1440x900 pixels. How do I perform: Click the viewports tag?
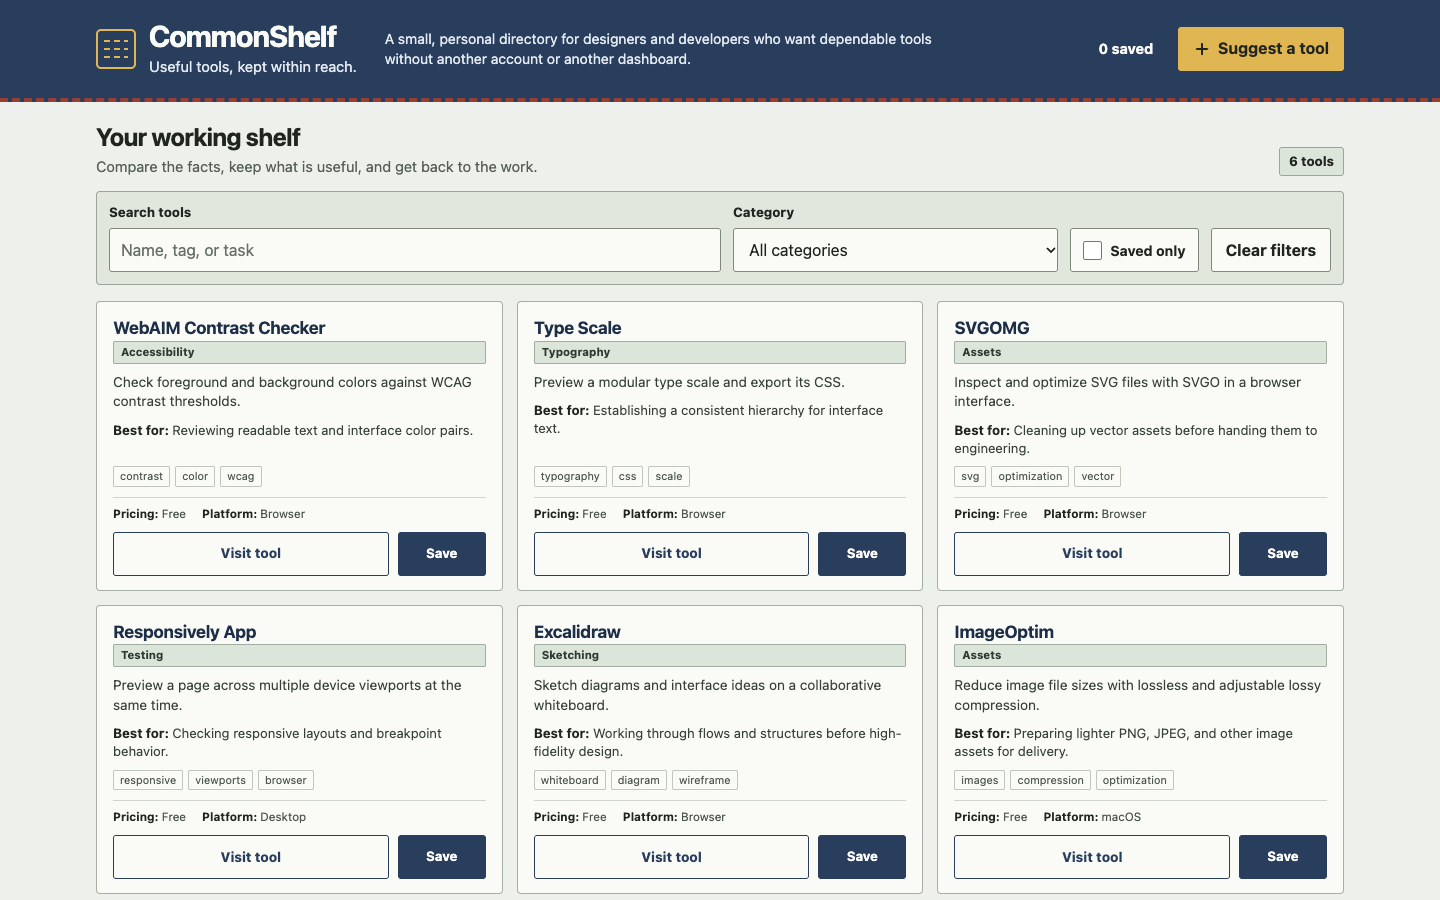tap(221, 780)
